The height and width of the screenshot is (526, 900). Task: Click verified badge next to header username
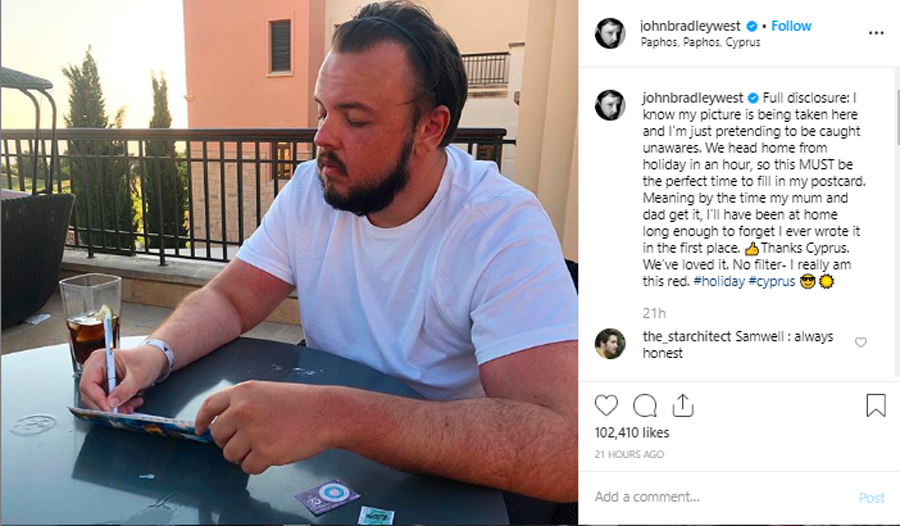(751, 26)
